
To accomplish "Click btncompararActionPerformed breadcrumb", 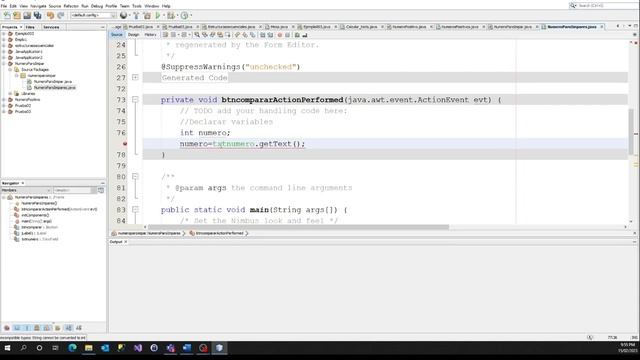I will tap(219, 233).
